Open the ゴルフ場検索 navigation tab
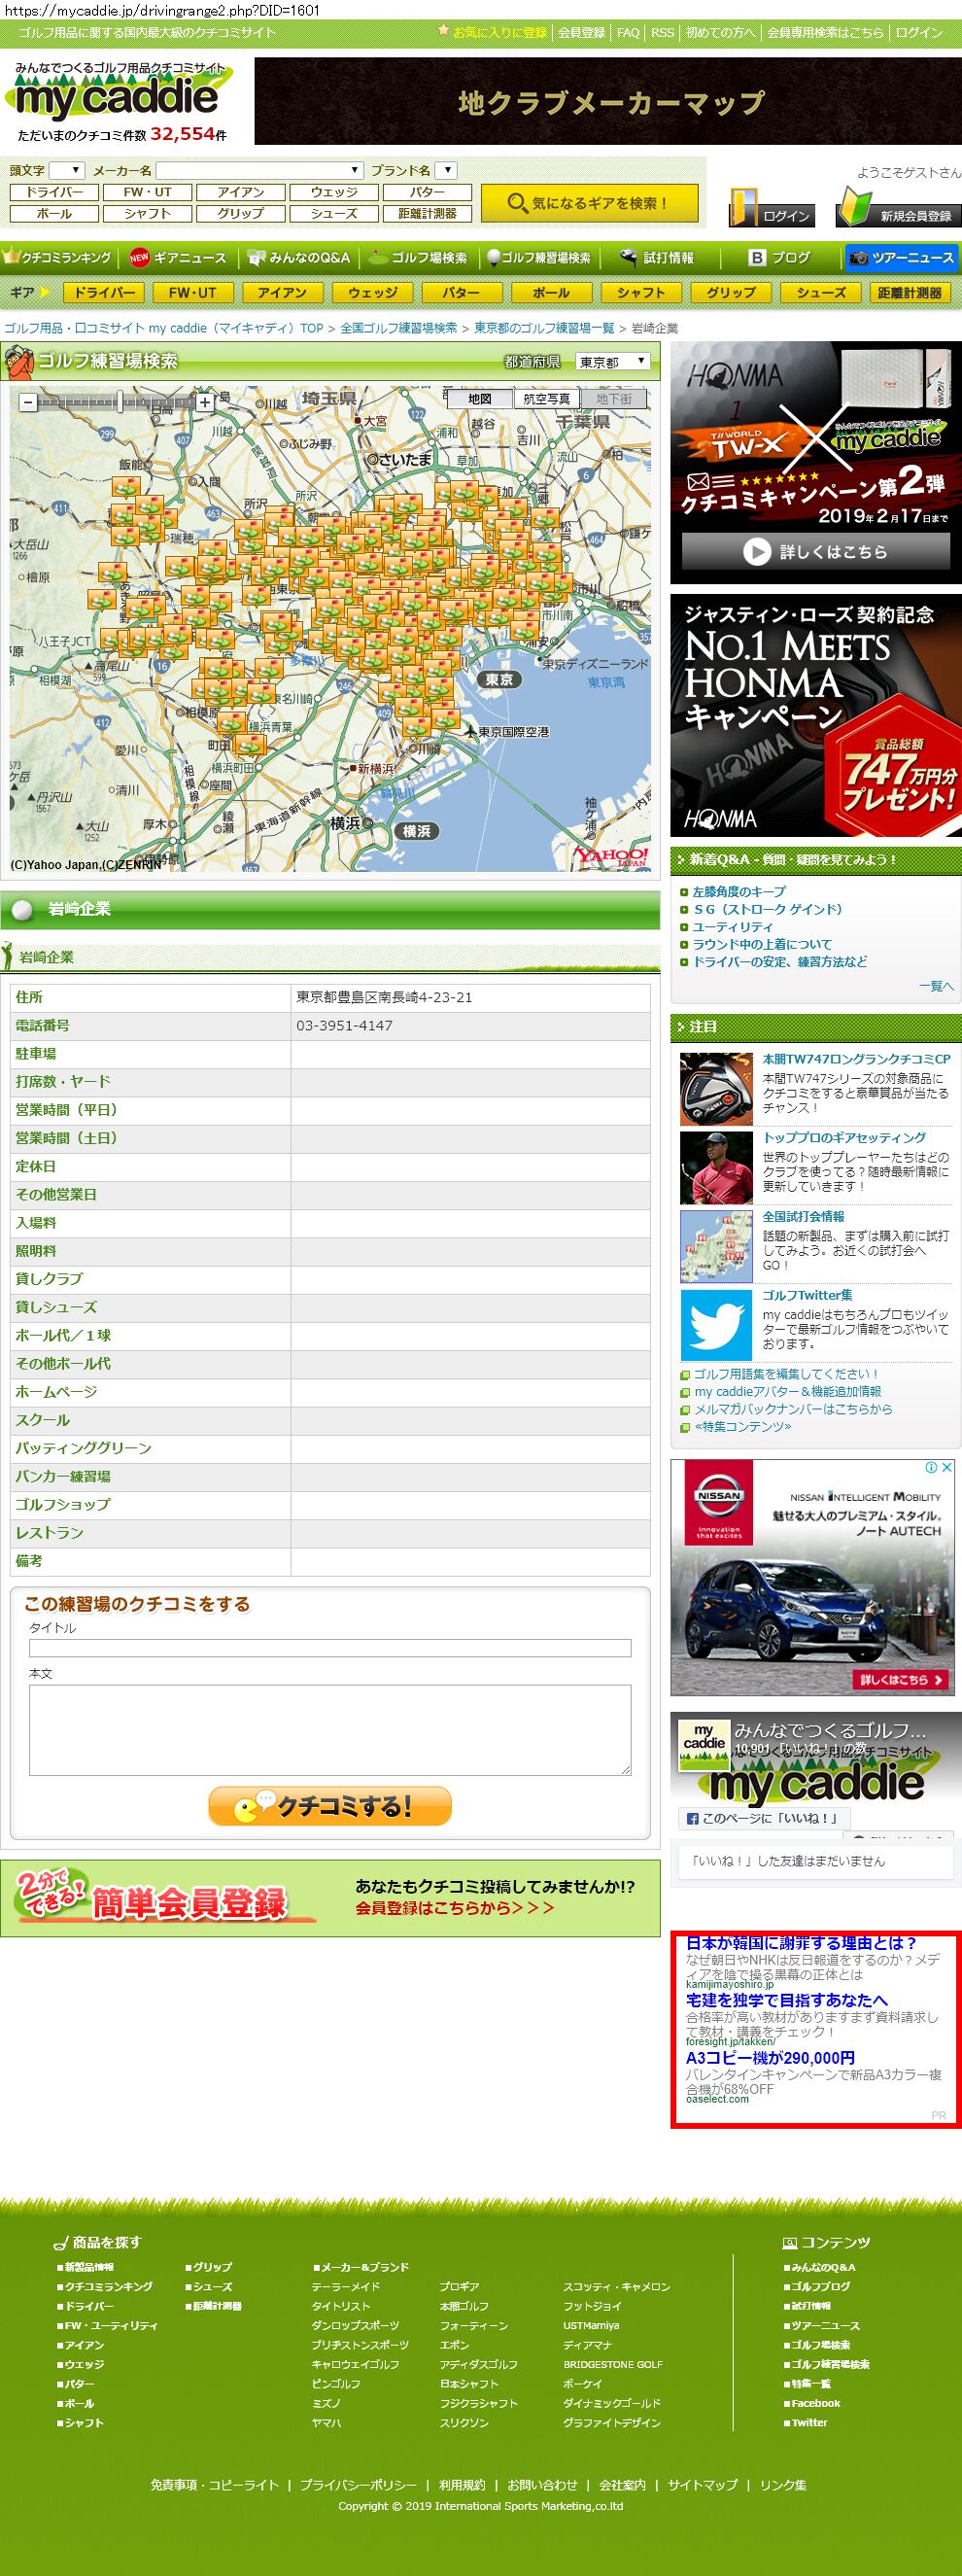Image resolution: width=962 pixels, height=2576 pixels. pos(419,258)
